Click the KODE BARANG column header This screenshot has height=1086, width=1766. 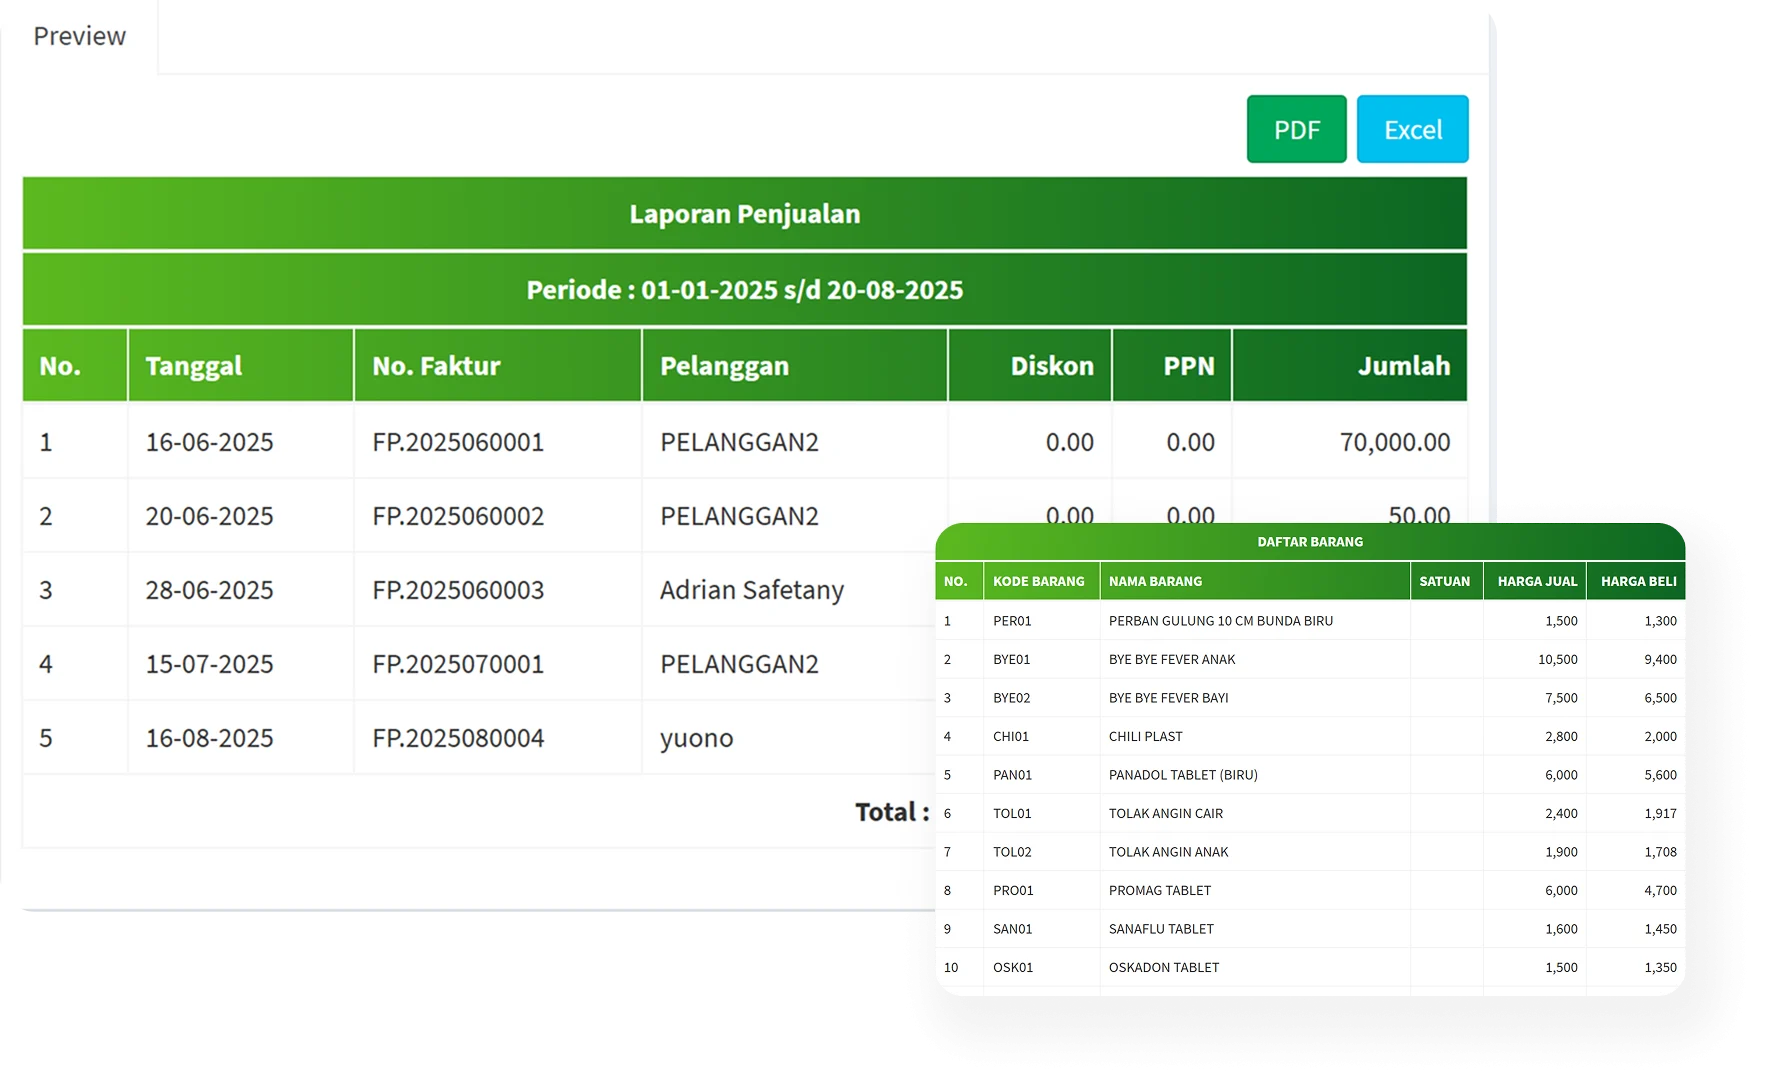point(1038,581)
